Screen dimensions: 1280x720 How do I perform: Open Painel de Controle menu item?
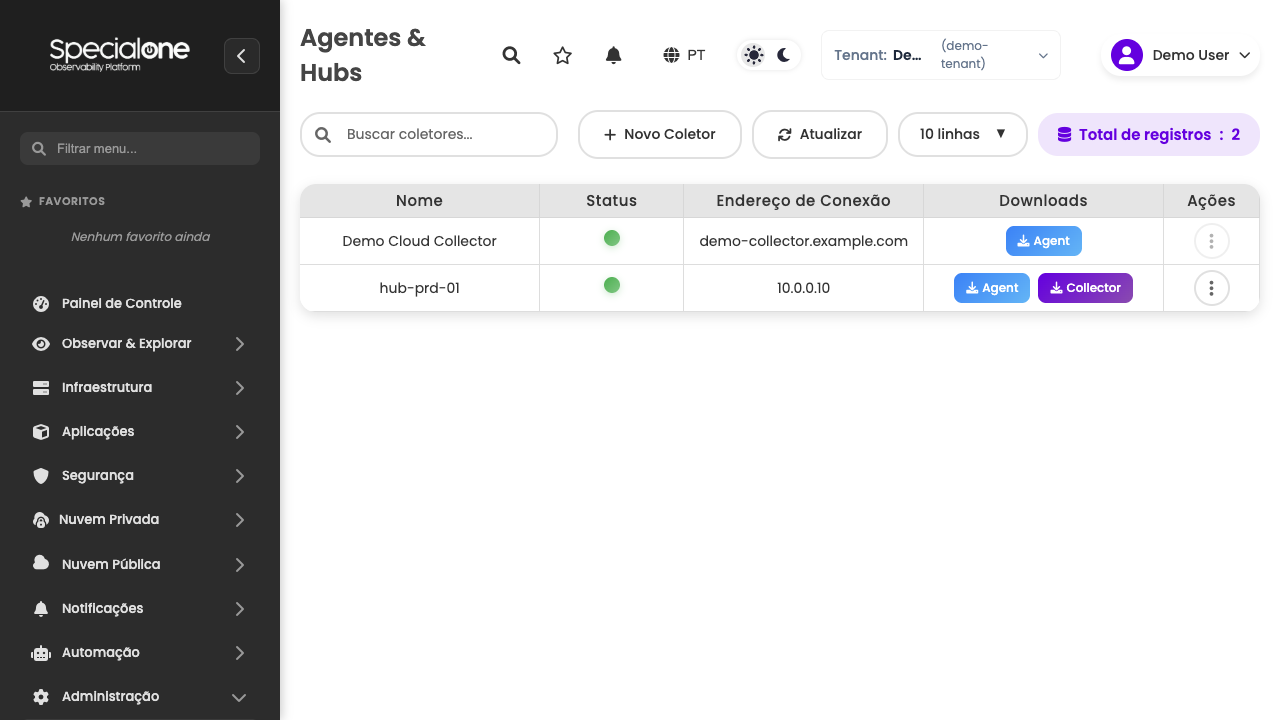tap(140, 303)
